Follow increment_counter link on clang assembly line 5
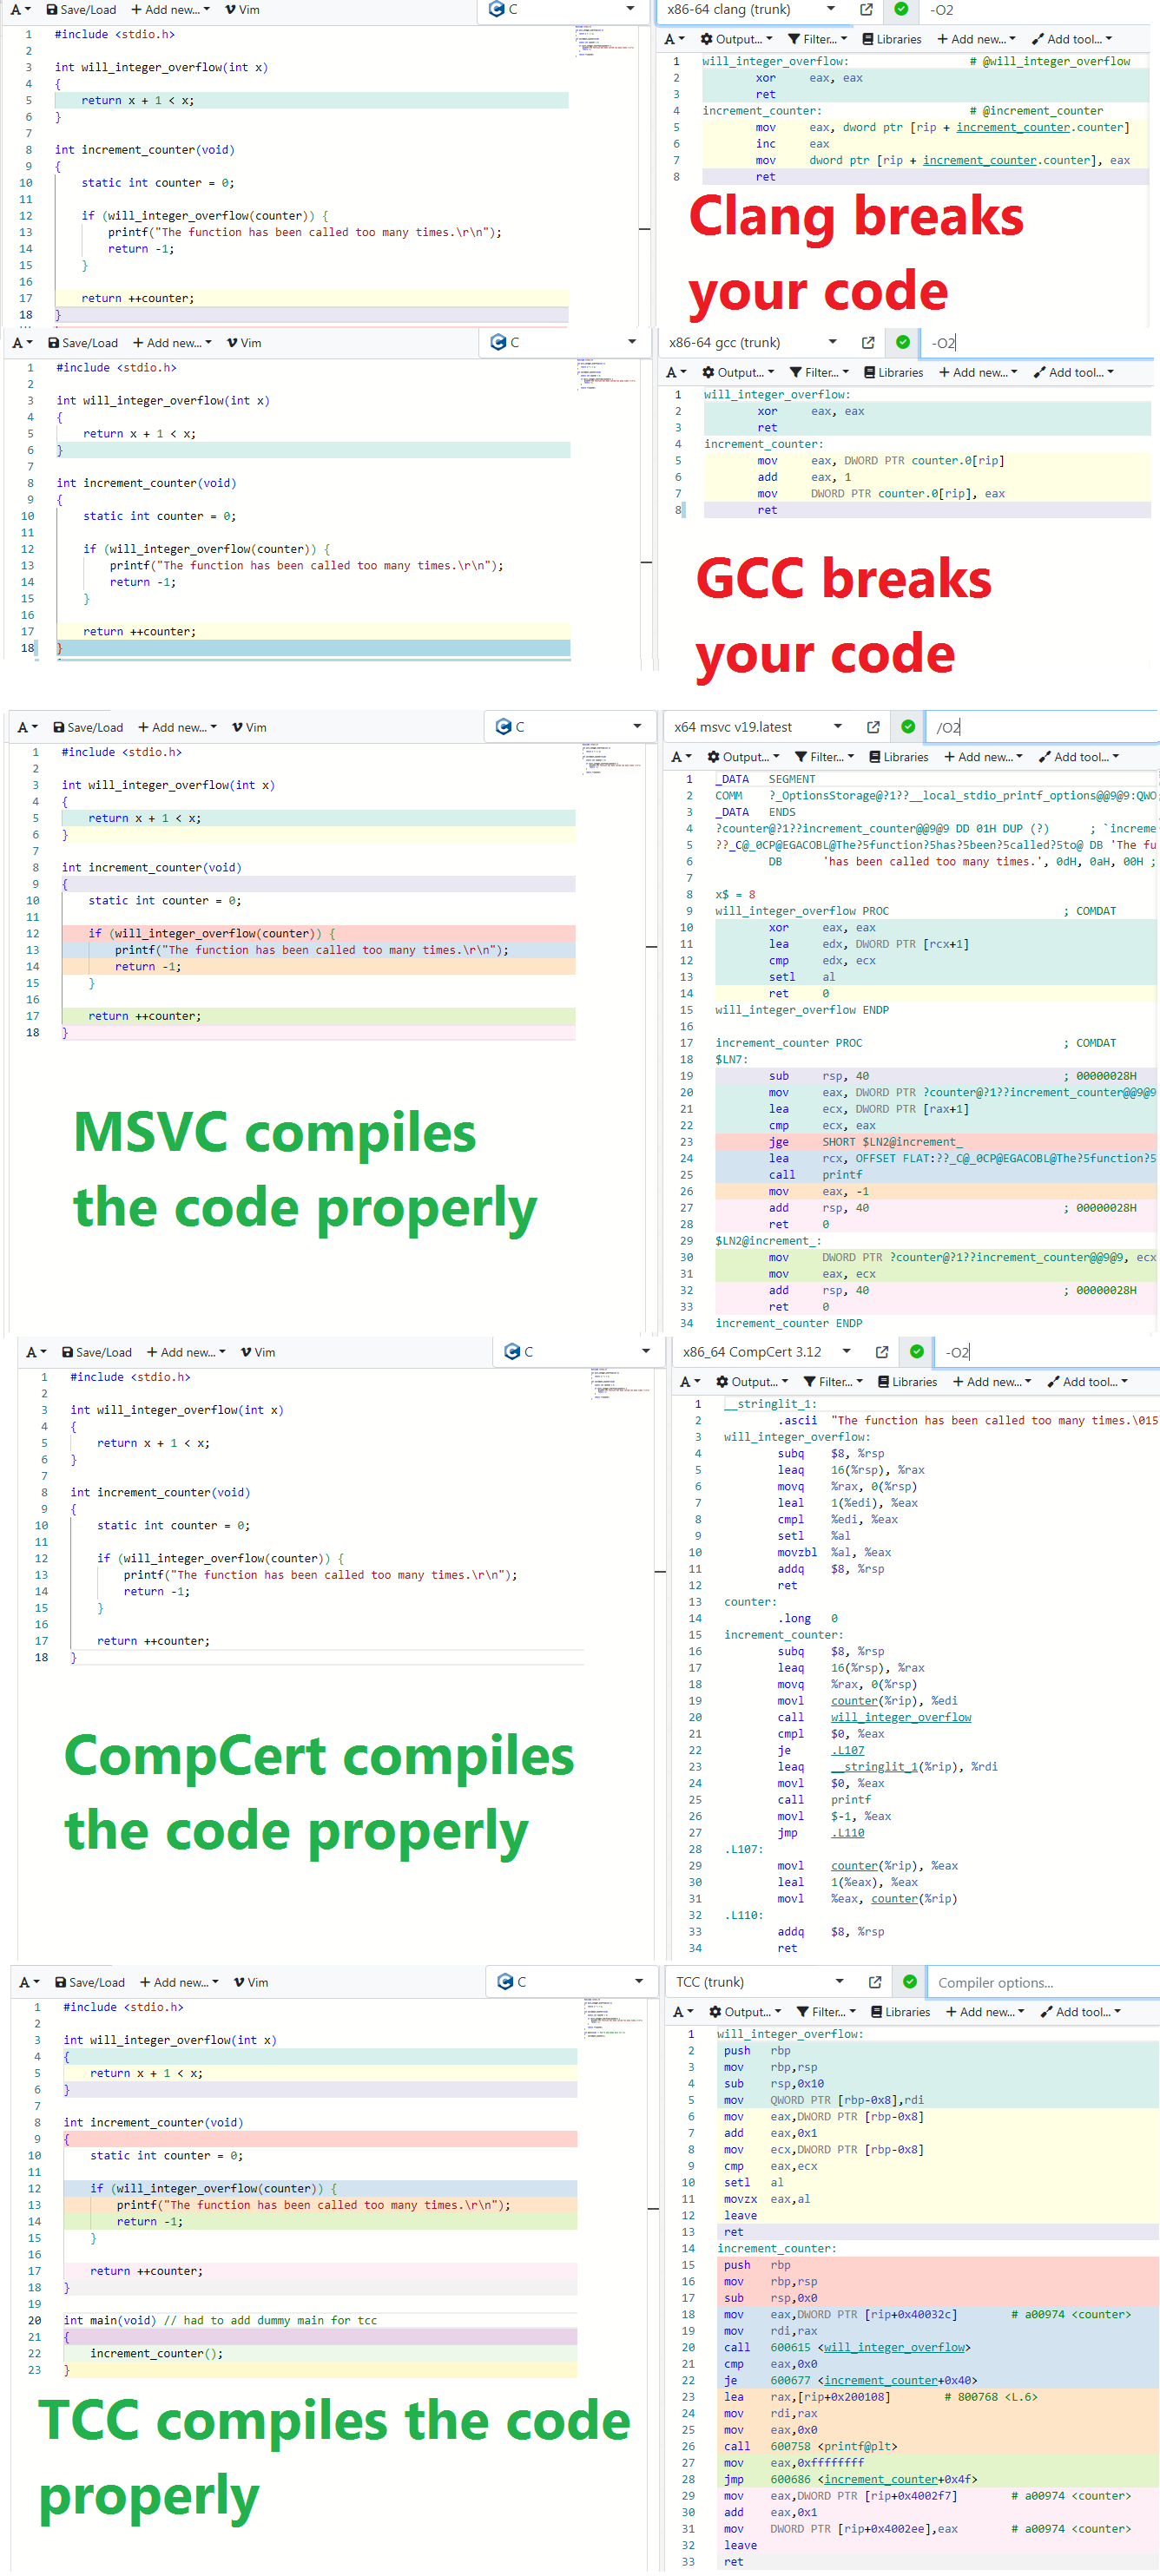 pyautogui.click(x=1013, y=128)
